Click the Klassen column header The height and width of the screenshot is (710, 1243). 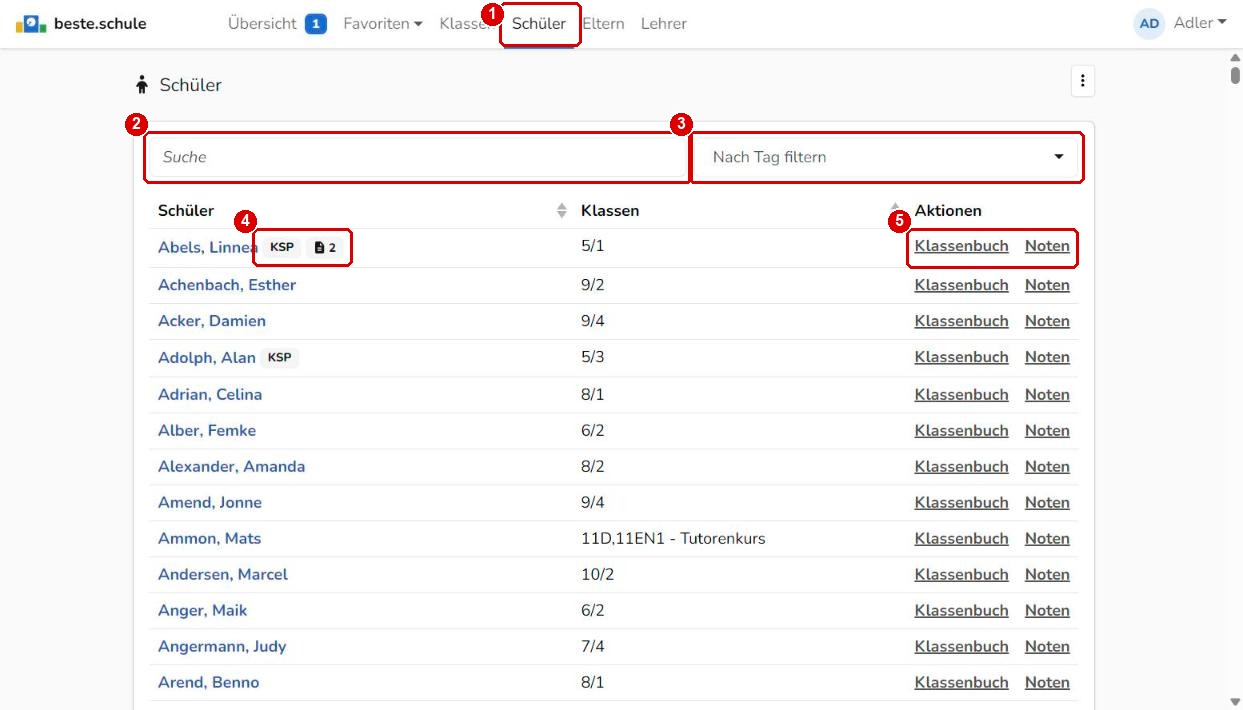[610, 211]
